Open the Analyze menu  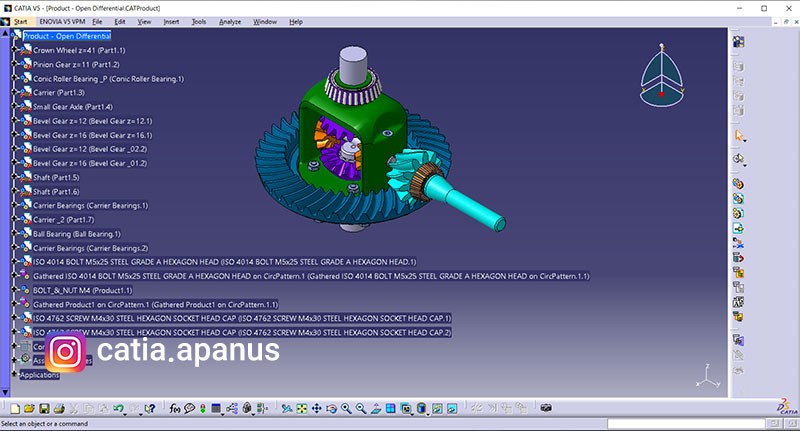click(x=230, y=21)
